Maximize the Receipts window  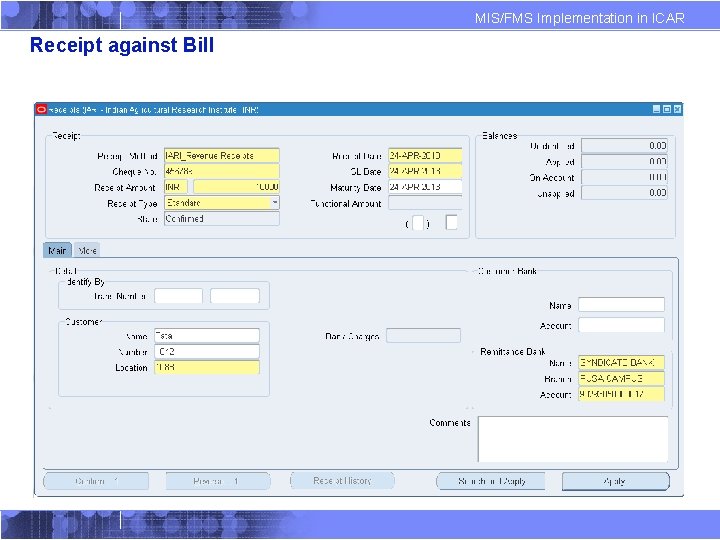(x=667, y=109)
